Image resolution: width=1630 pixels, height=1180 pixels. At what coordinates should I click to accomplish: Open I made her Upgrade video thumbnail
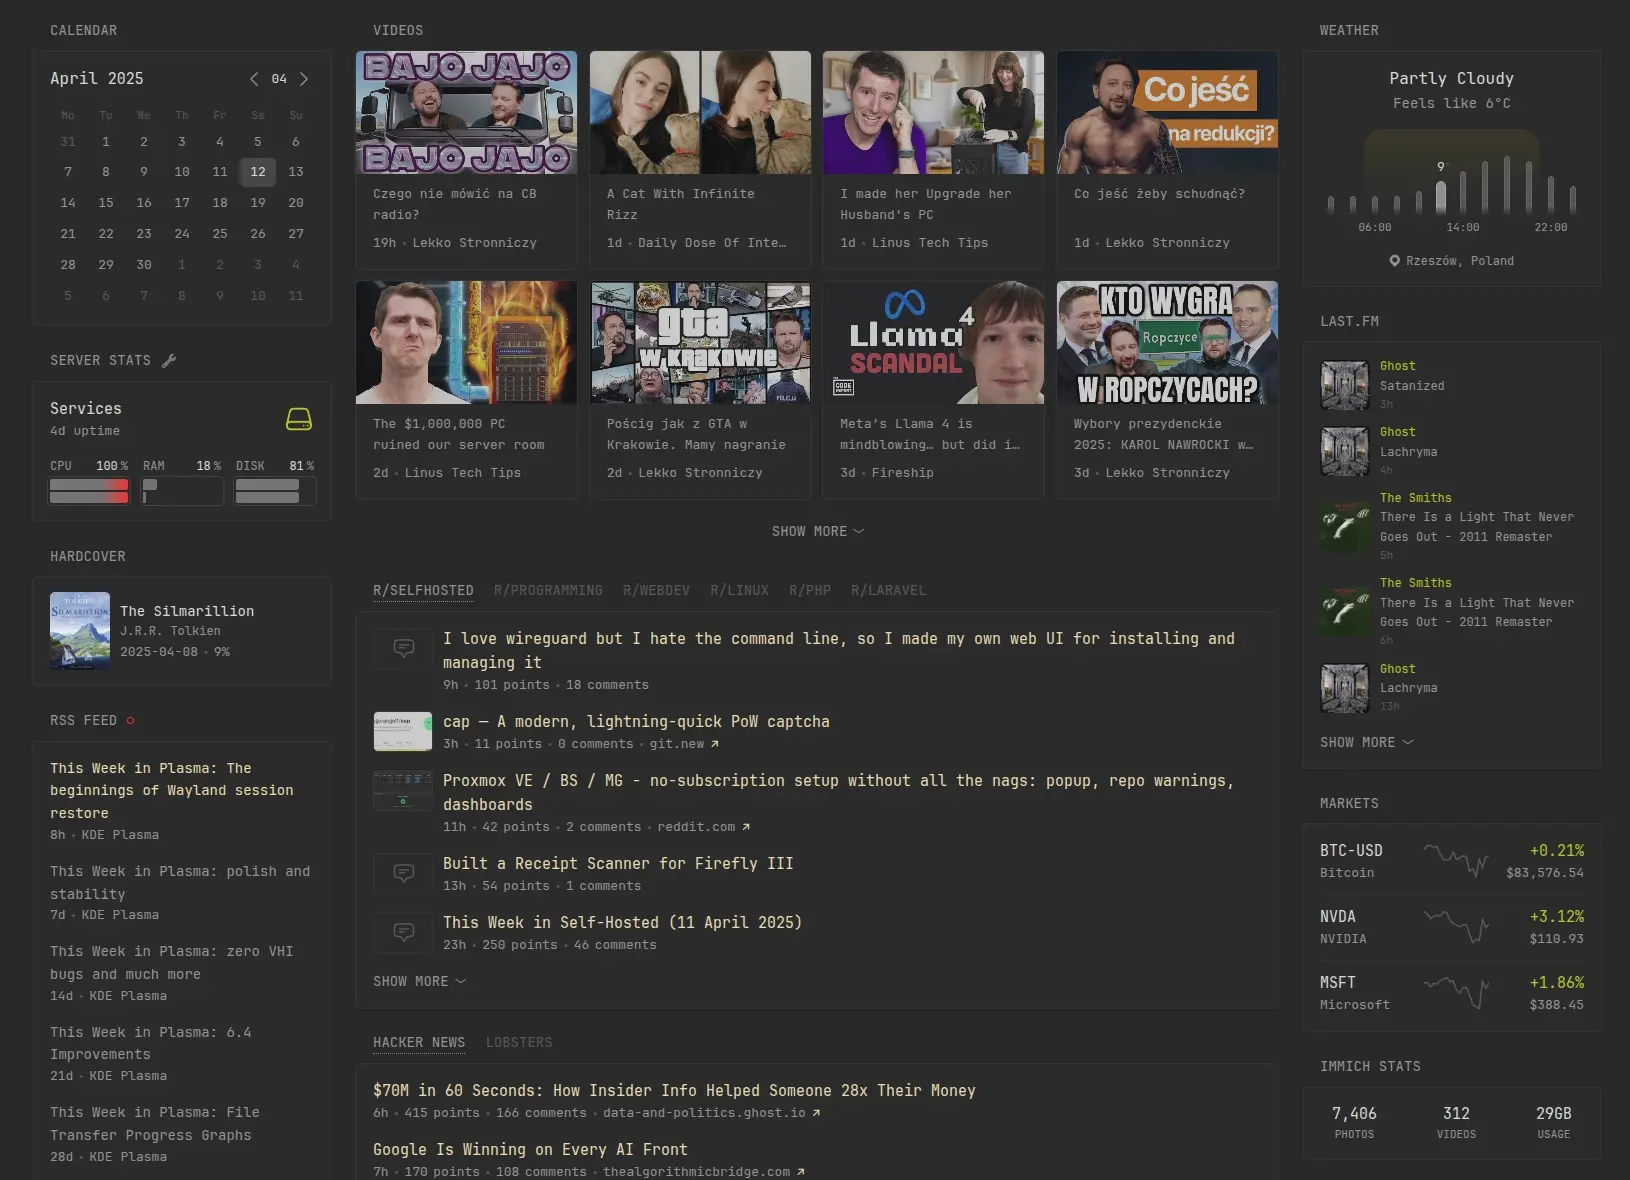933,113
